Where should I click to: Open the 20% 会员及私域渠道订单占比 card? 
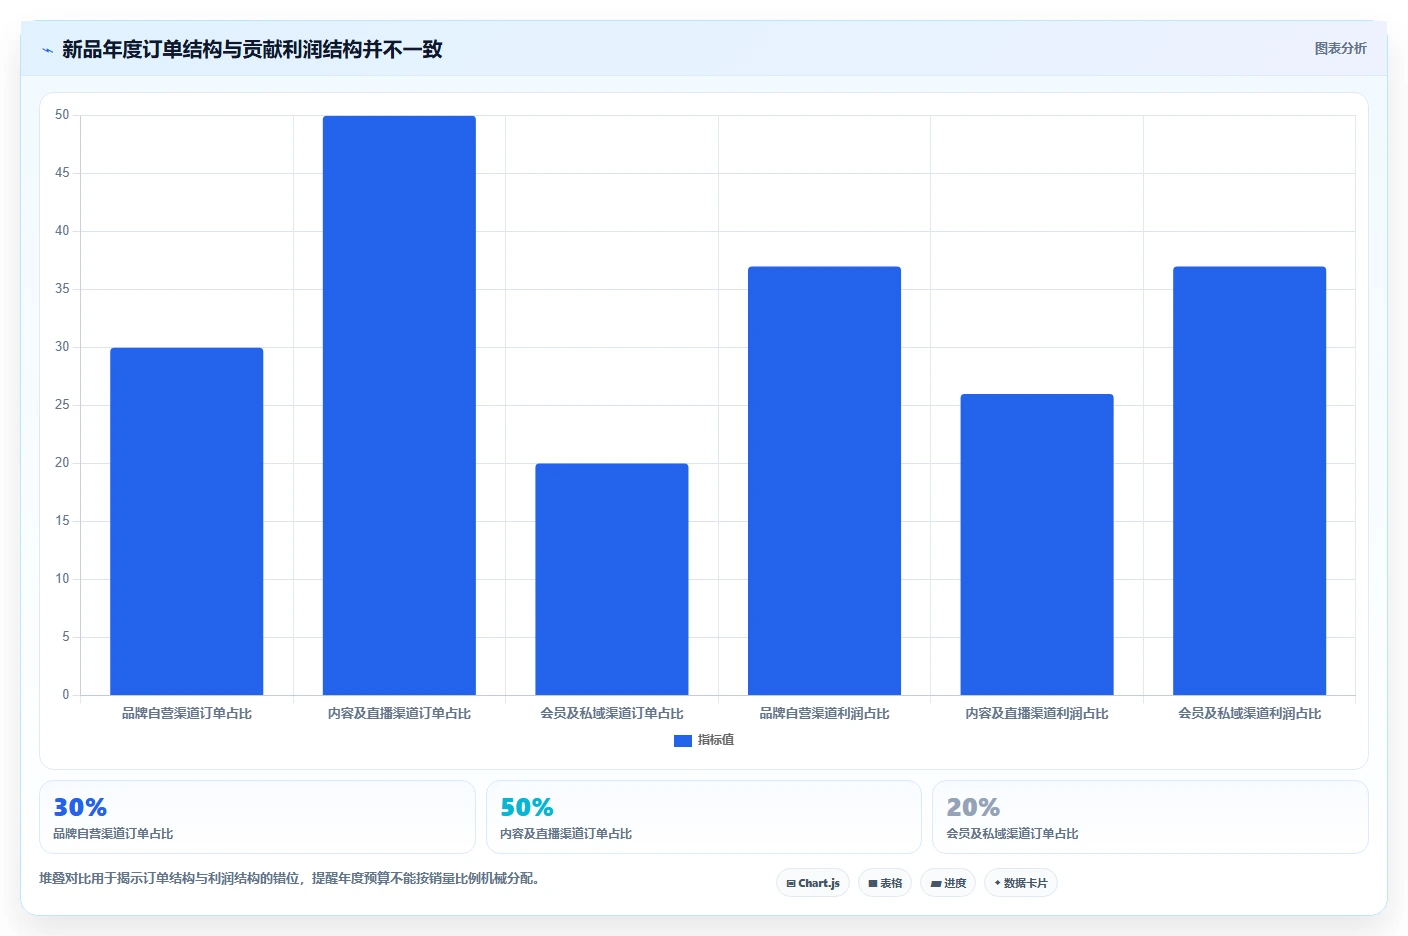pos(1150,817)
